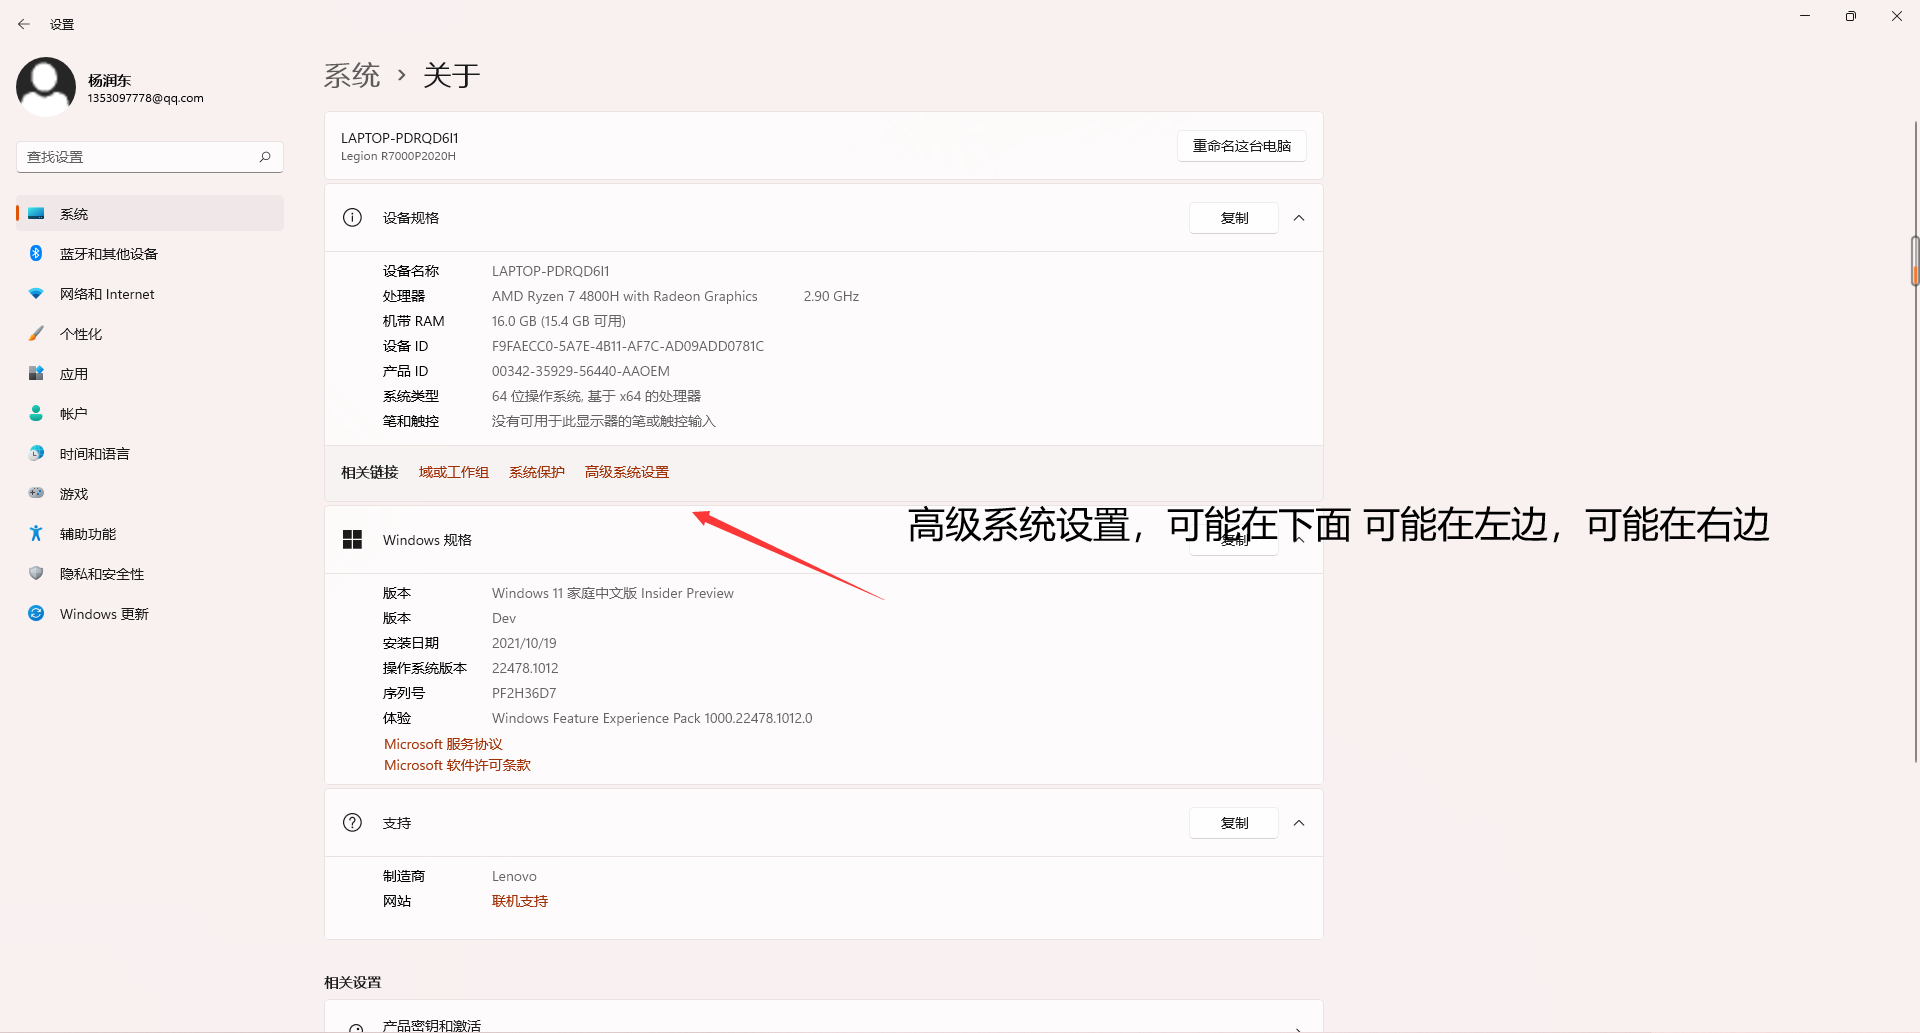Click the apps icon in sidebar

point(36,374)
